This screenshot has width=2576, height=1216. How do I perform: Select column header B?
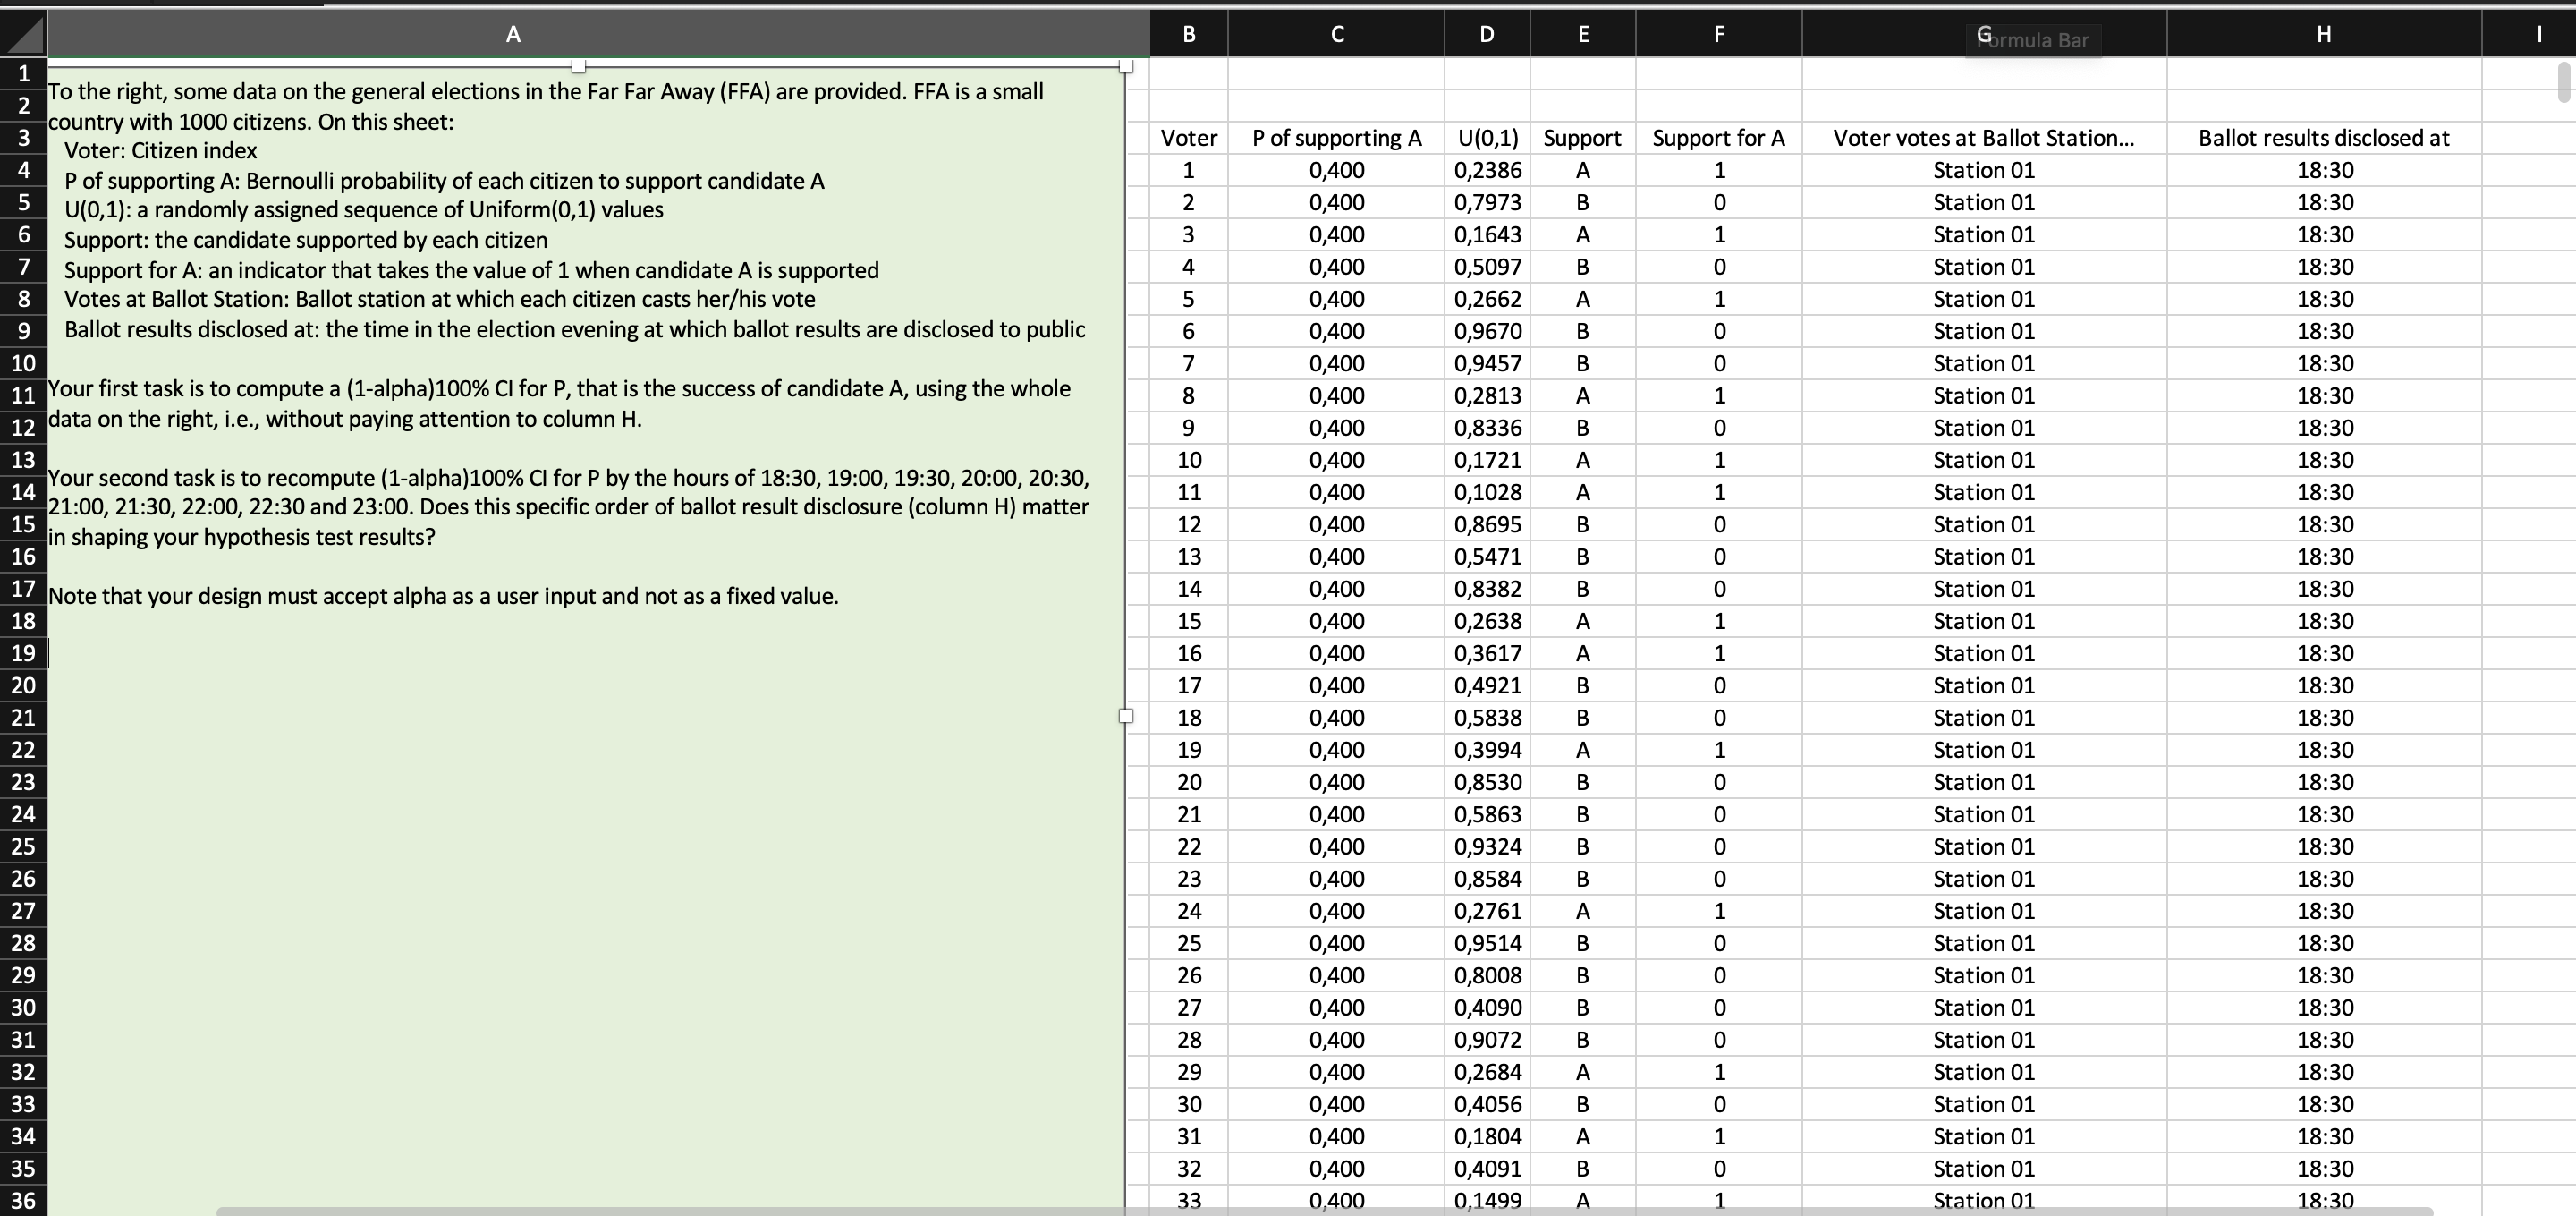[1188, 33]
